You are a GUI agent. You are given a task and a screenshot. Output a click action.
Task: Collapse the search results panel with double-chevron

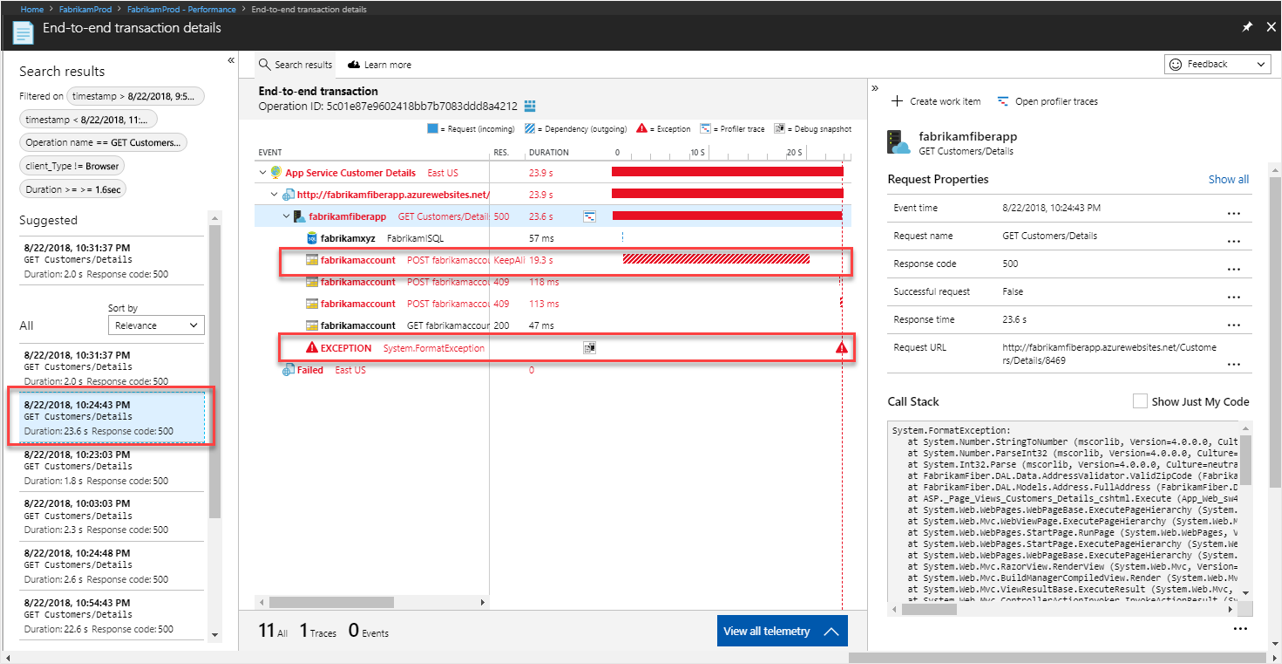231,61
